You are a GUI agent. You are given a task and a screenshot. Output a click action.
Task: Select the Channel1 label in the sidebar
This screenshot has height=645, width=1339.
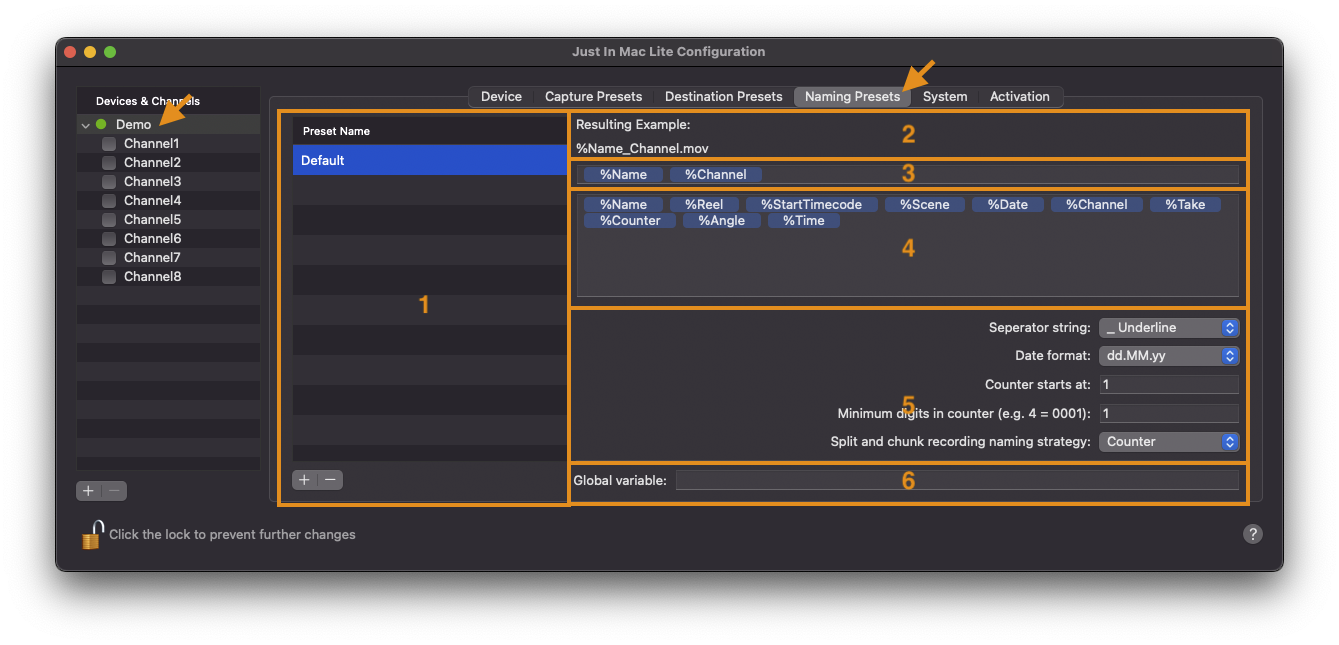click(151, 144)
